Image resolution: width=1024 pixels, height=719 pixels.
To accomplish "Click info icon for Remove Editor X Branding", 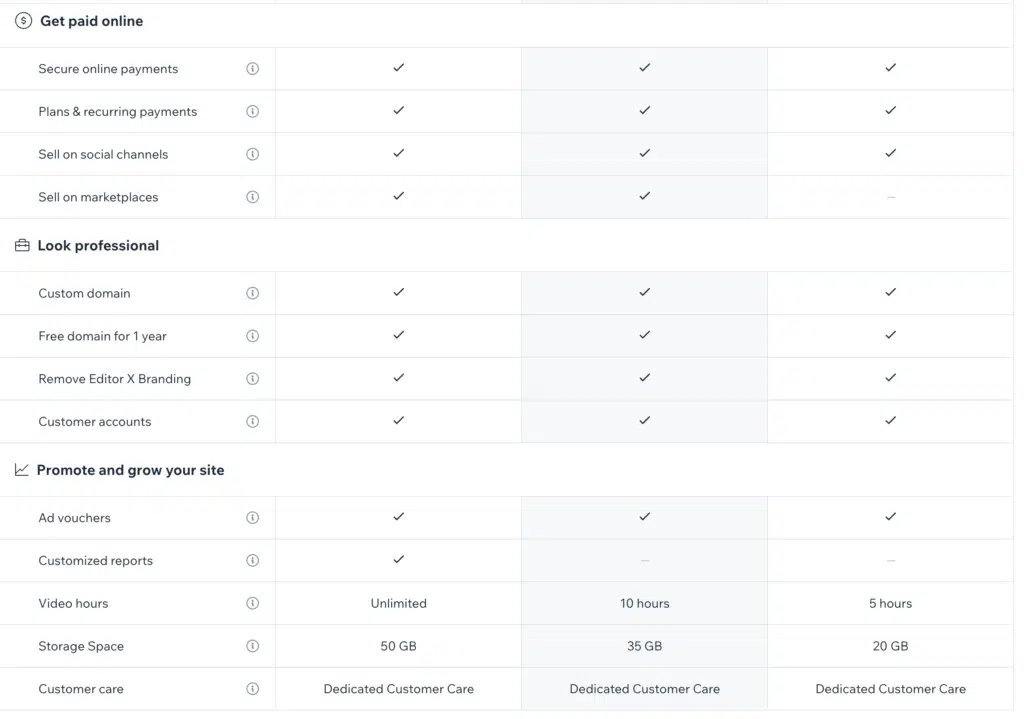I will point(252,379).
